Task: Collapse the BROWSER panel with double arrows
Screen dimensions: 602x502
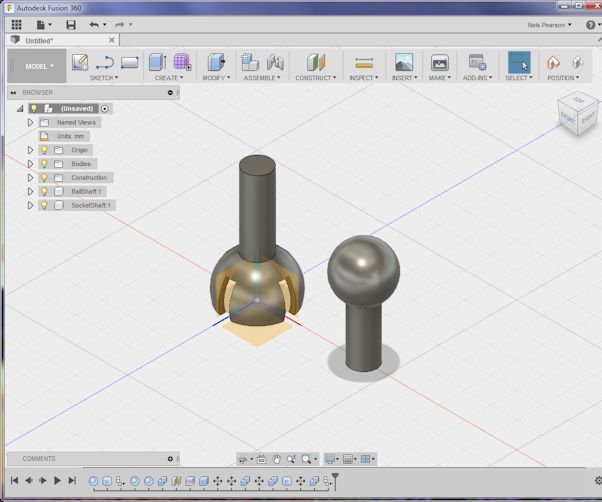Action: (x=13, y=92)
